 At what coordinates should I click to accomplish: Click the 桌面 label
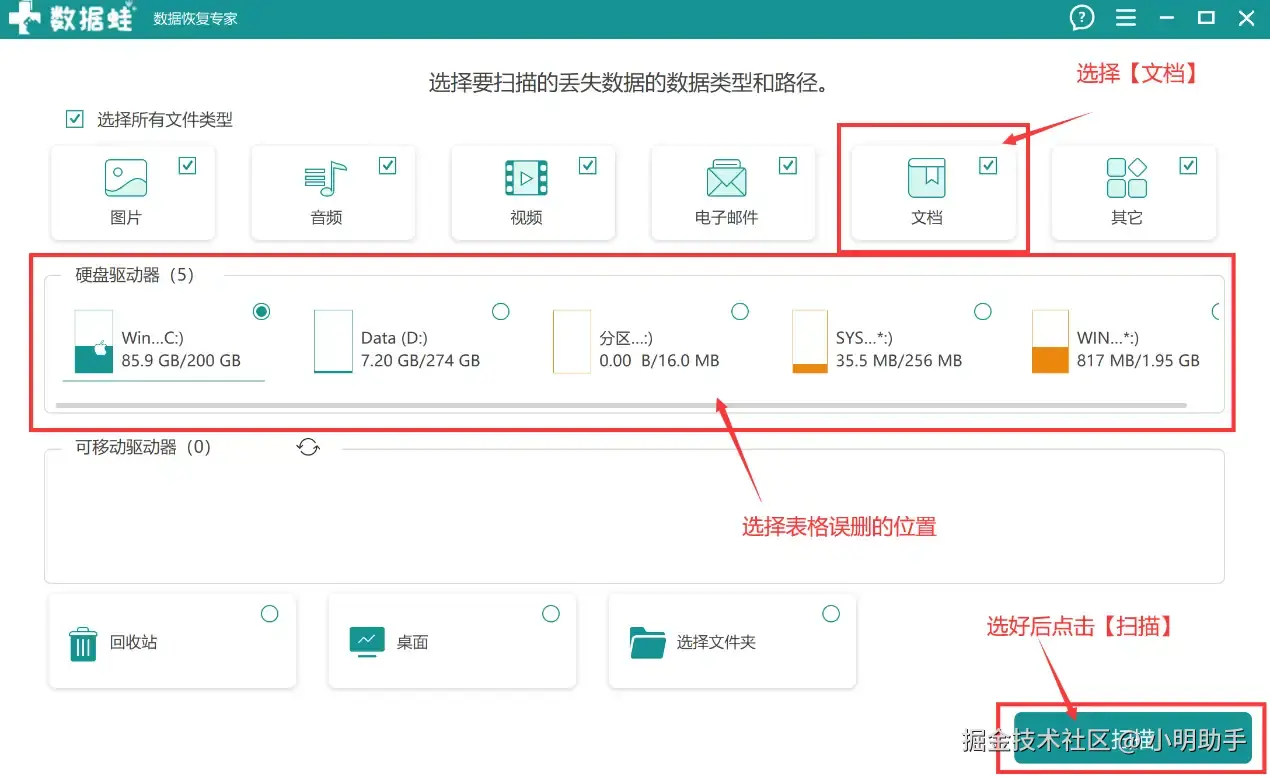coord(412,642)
